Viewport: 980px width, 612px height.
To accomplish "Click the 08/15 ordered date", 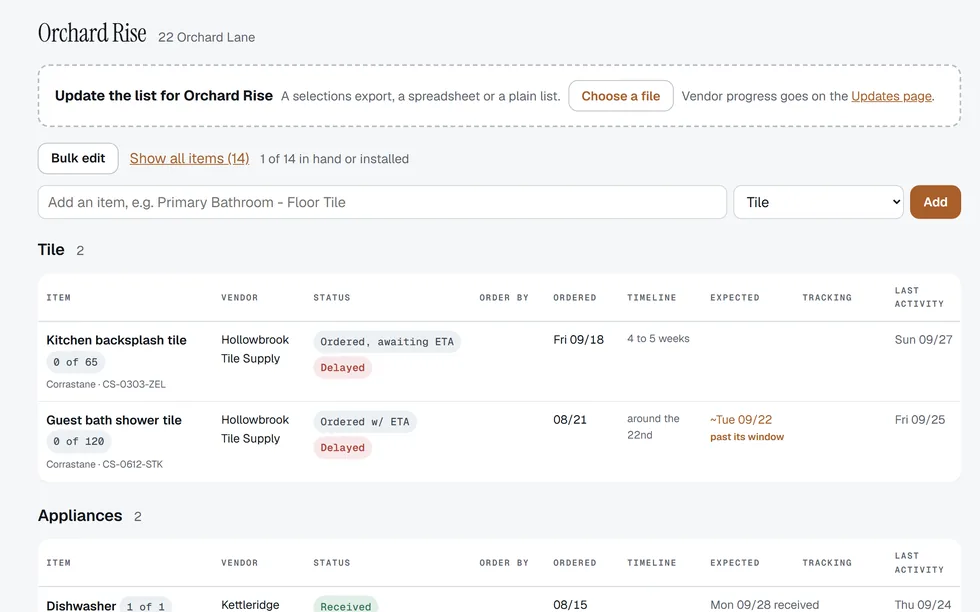I will click(570, 604).
